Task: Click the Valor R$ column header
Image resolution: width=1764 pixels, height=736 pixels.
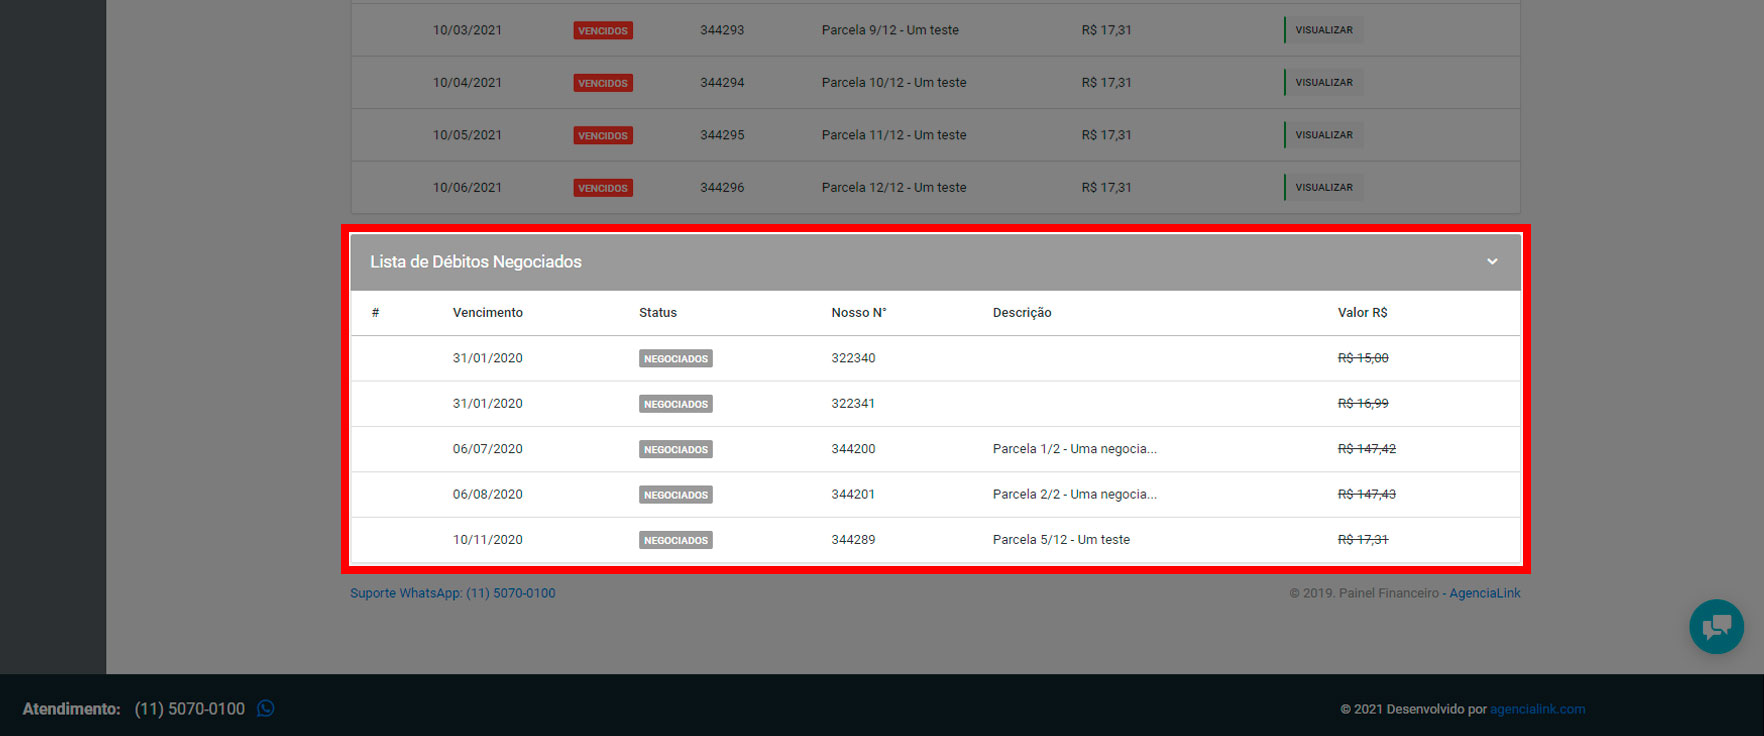Action: [x=1362, y=313]
